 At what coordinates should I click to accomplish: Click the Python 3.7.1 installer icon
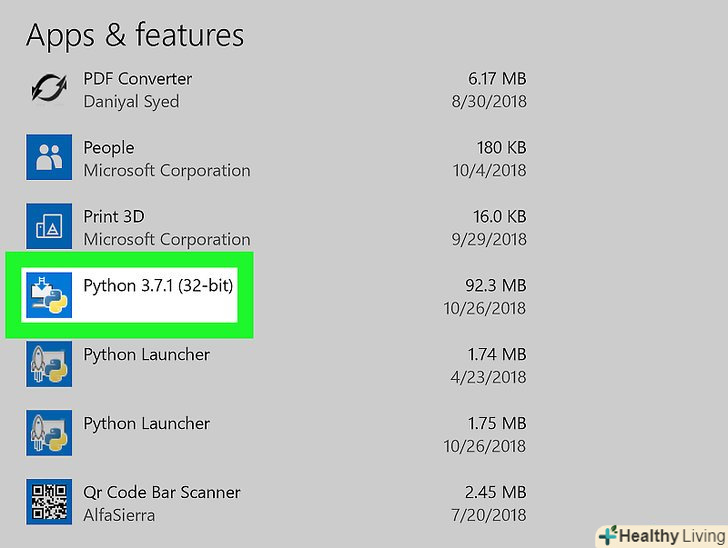point(49,295)
